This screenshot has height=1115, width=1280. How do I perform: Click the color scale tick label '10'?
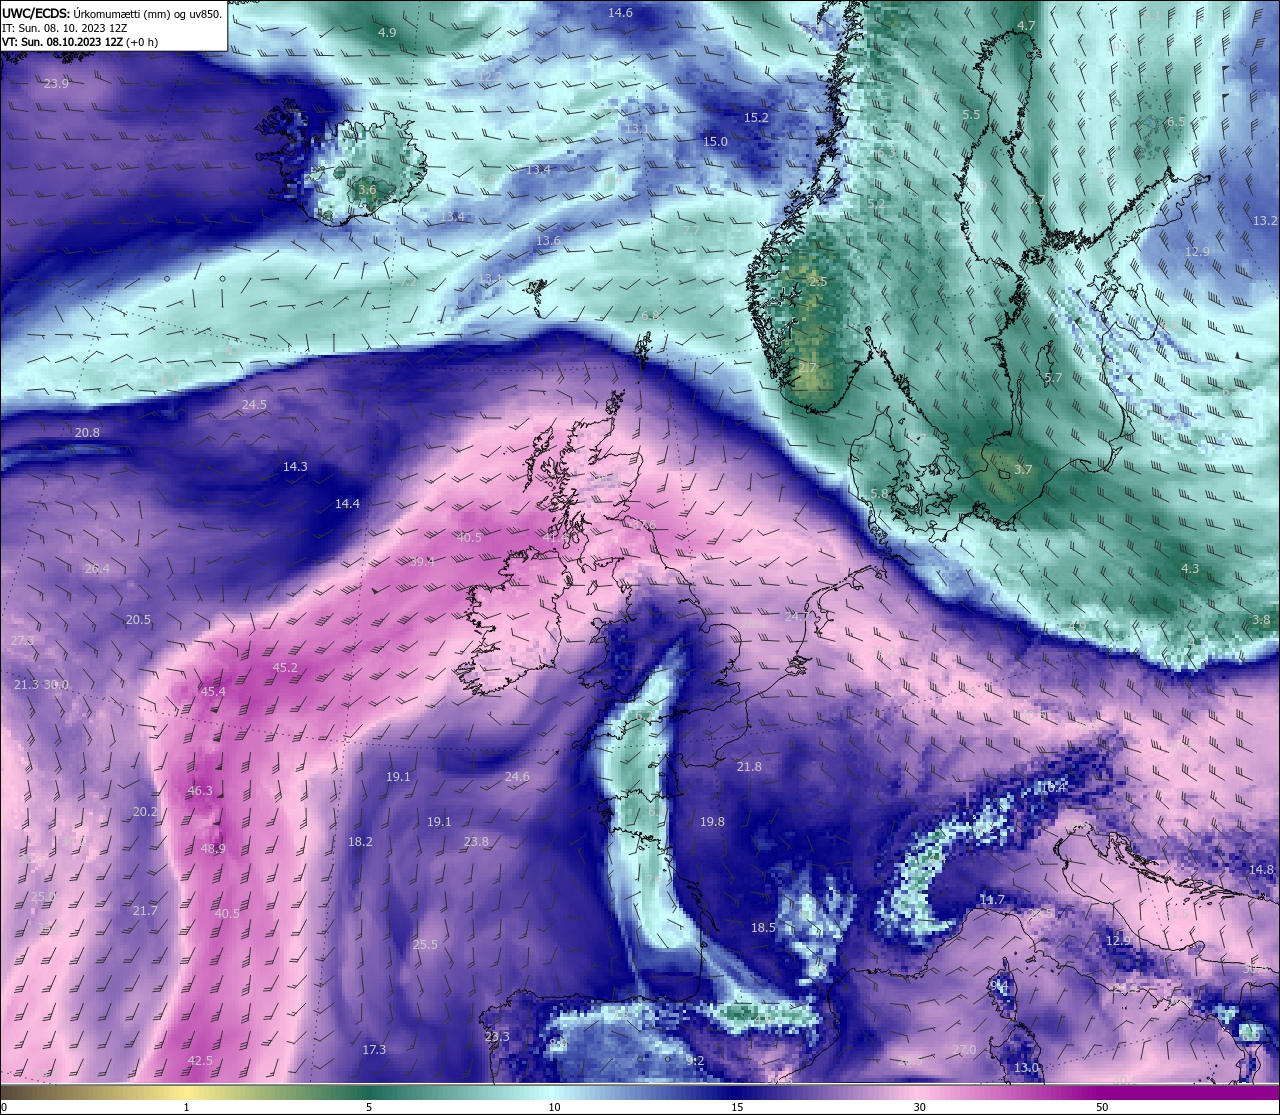[553, 1107]
